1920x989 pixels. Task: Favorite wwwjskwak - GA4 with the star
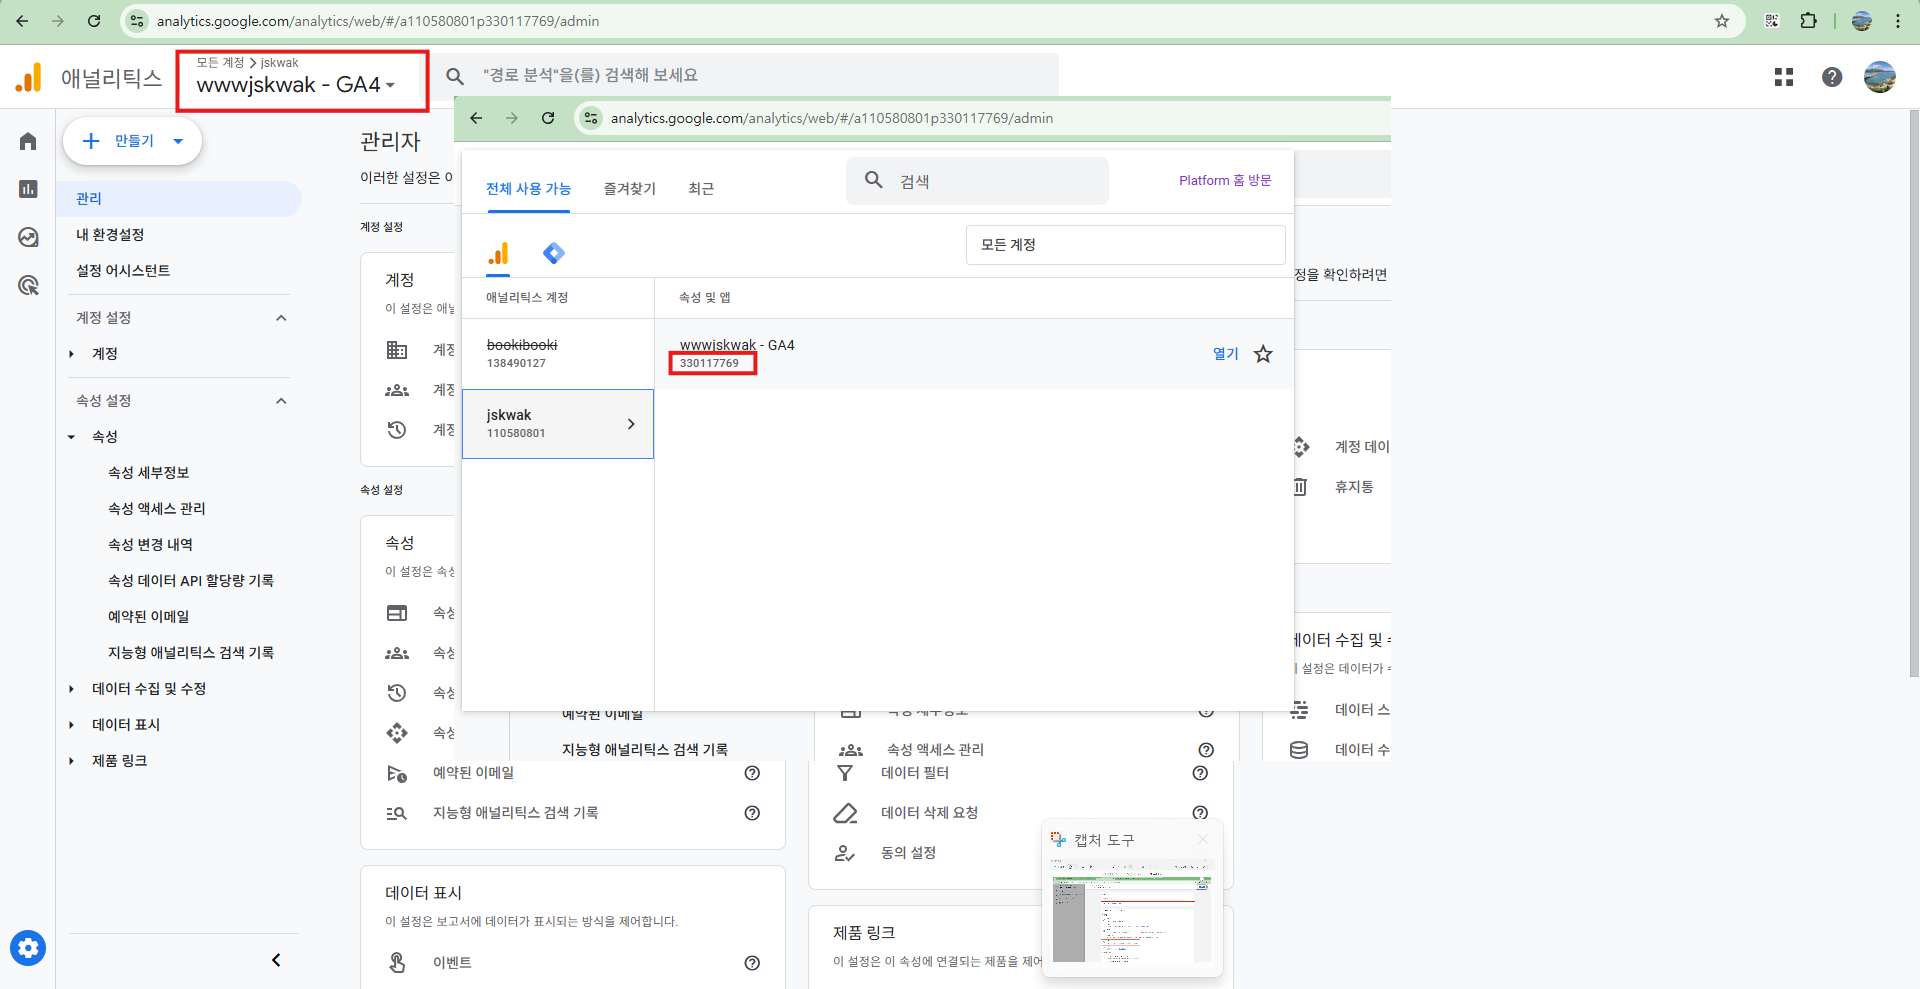1264,354
